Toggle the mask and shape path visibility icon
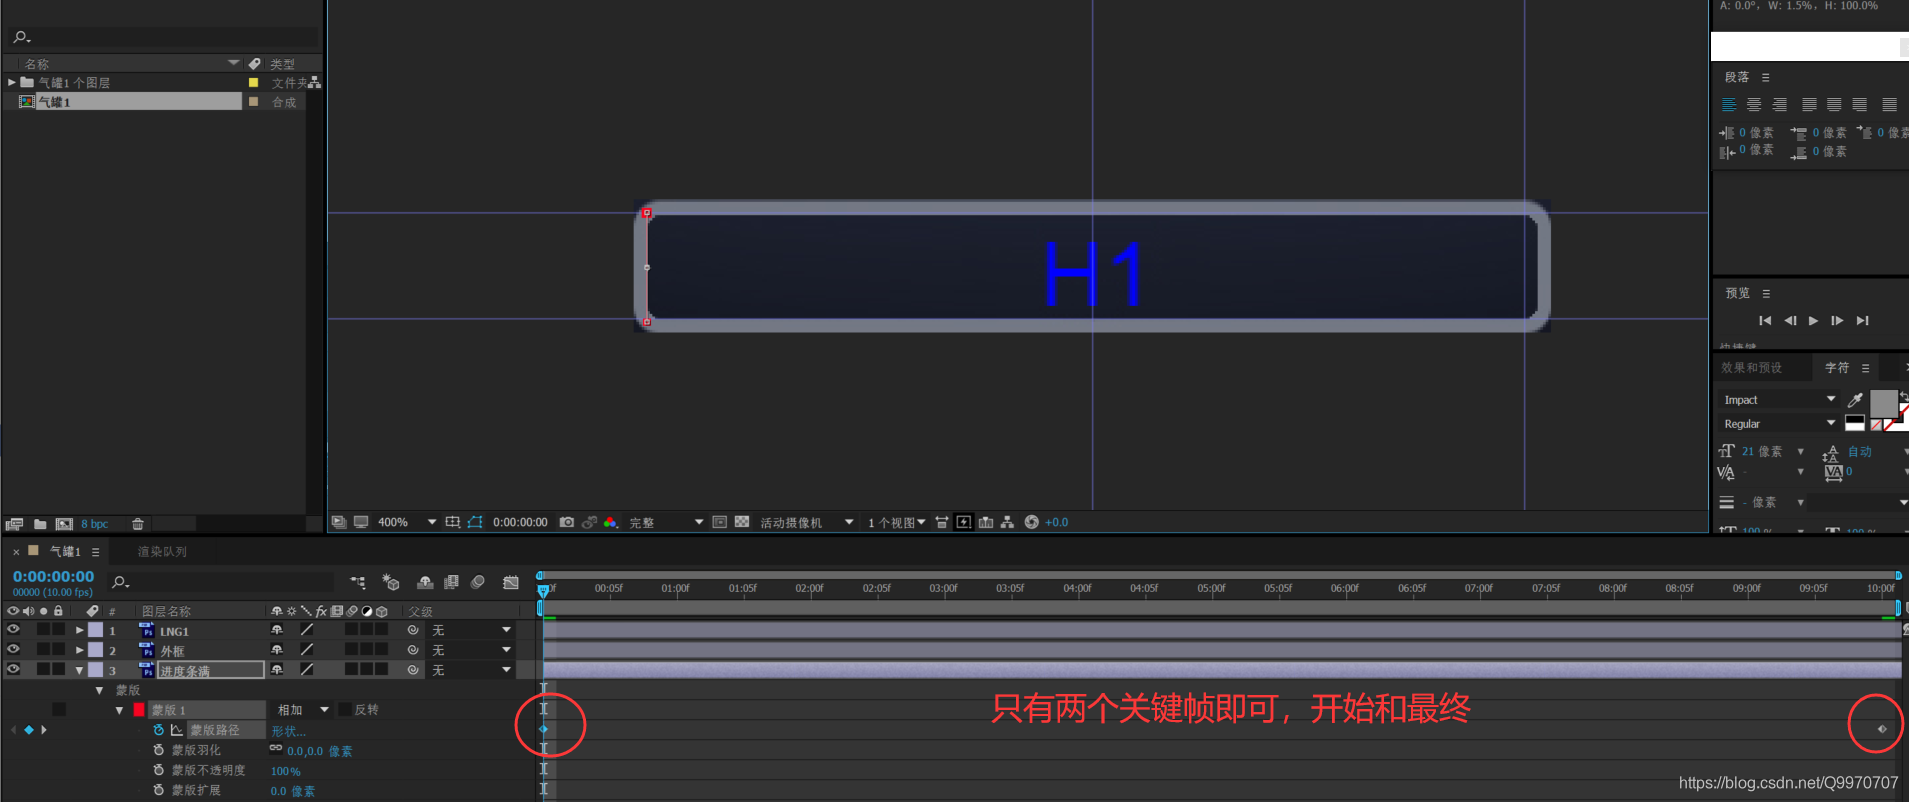The image size is (1909, 802). pos(475,522)
